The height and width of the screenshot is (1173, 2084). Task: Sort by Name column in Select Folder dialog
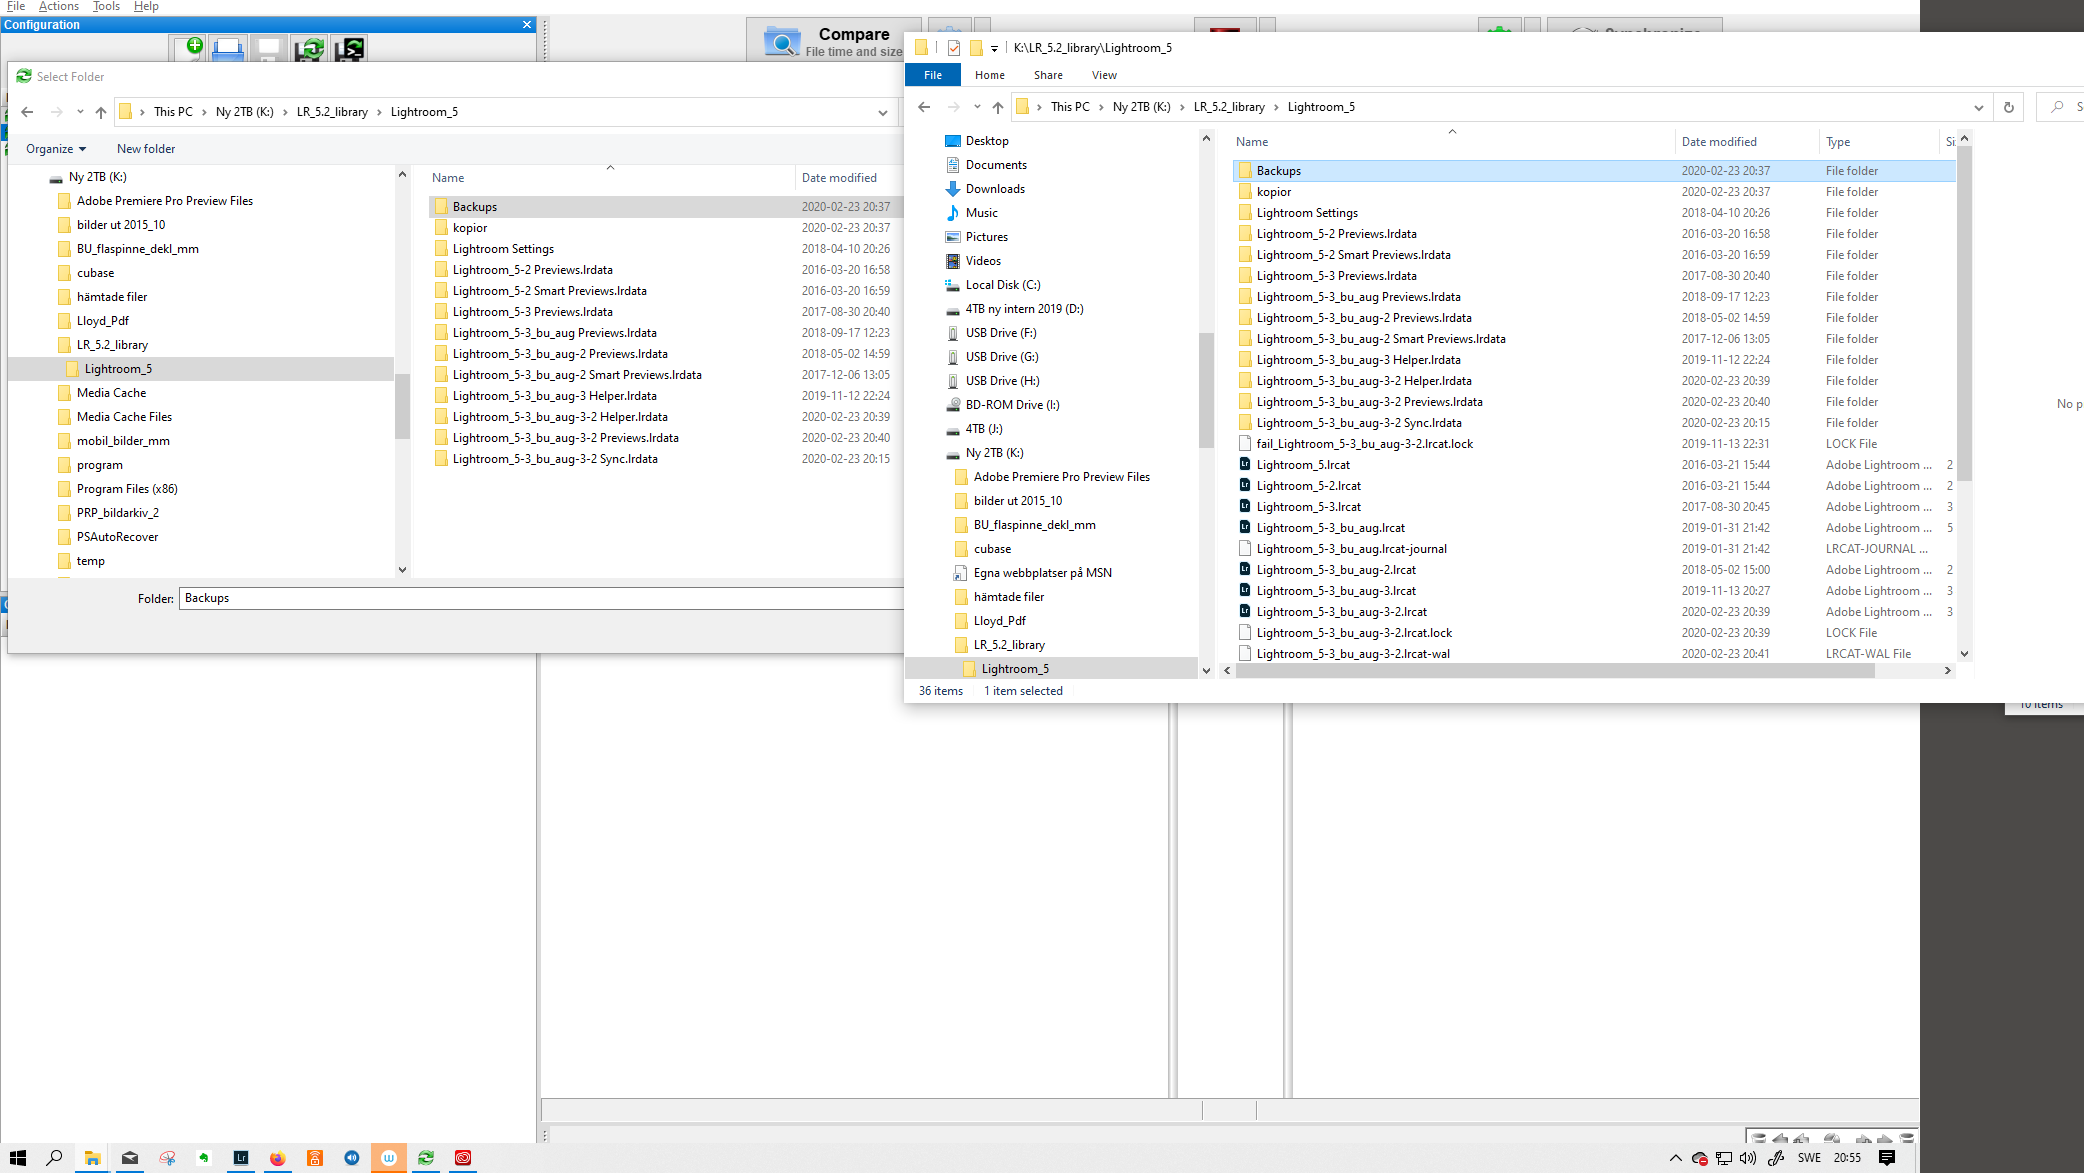tap(448, 178)
